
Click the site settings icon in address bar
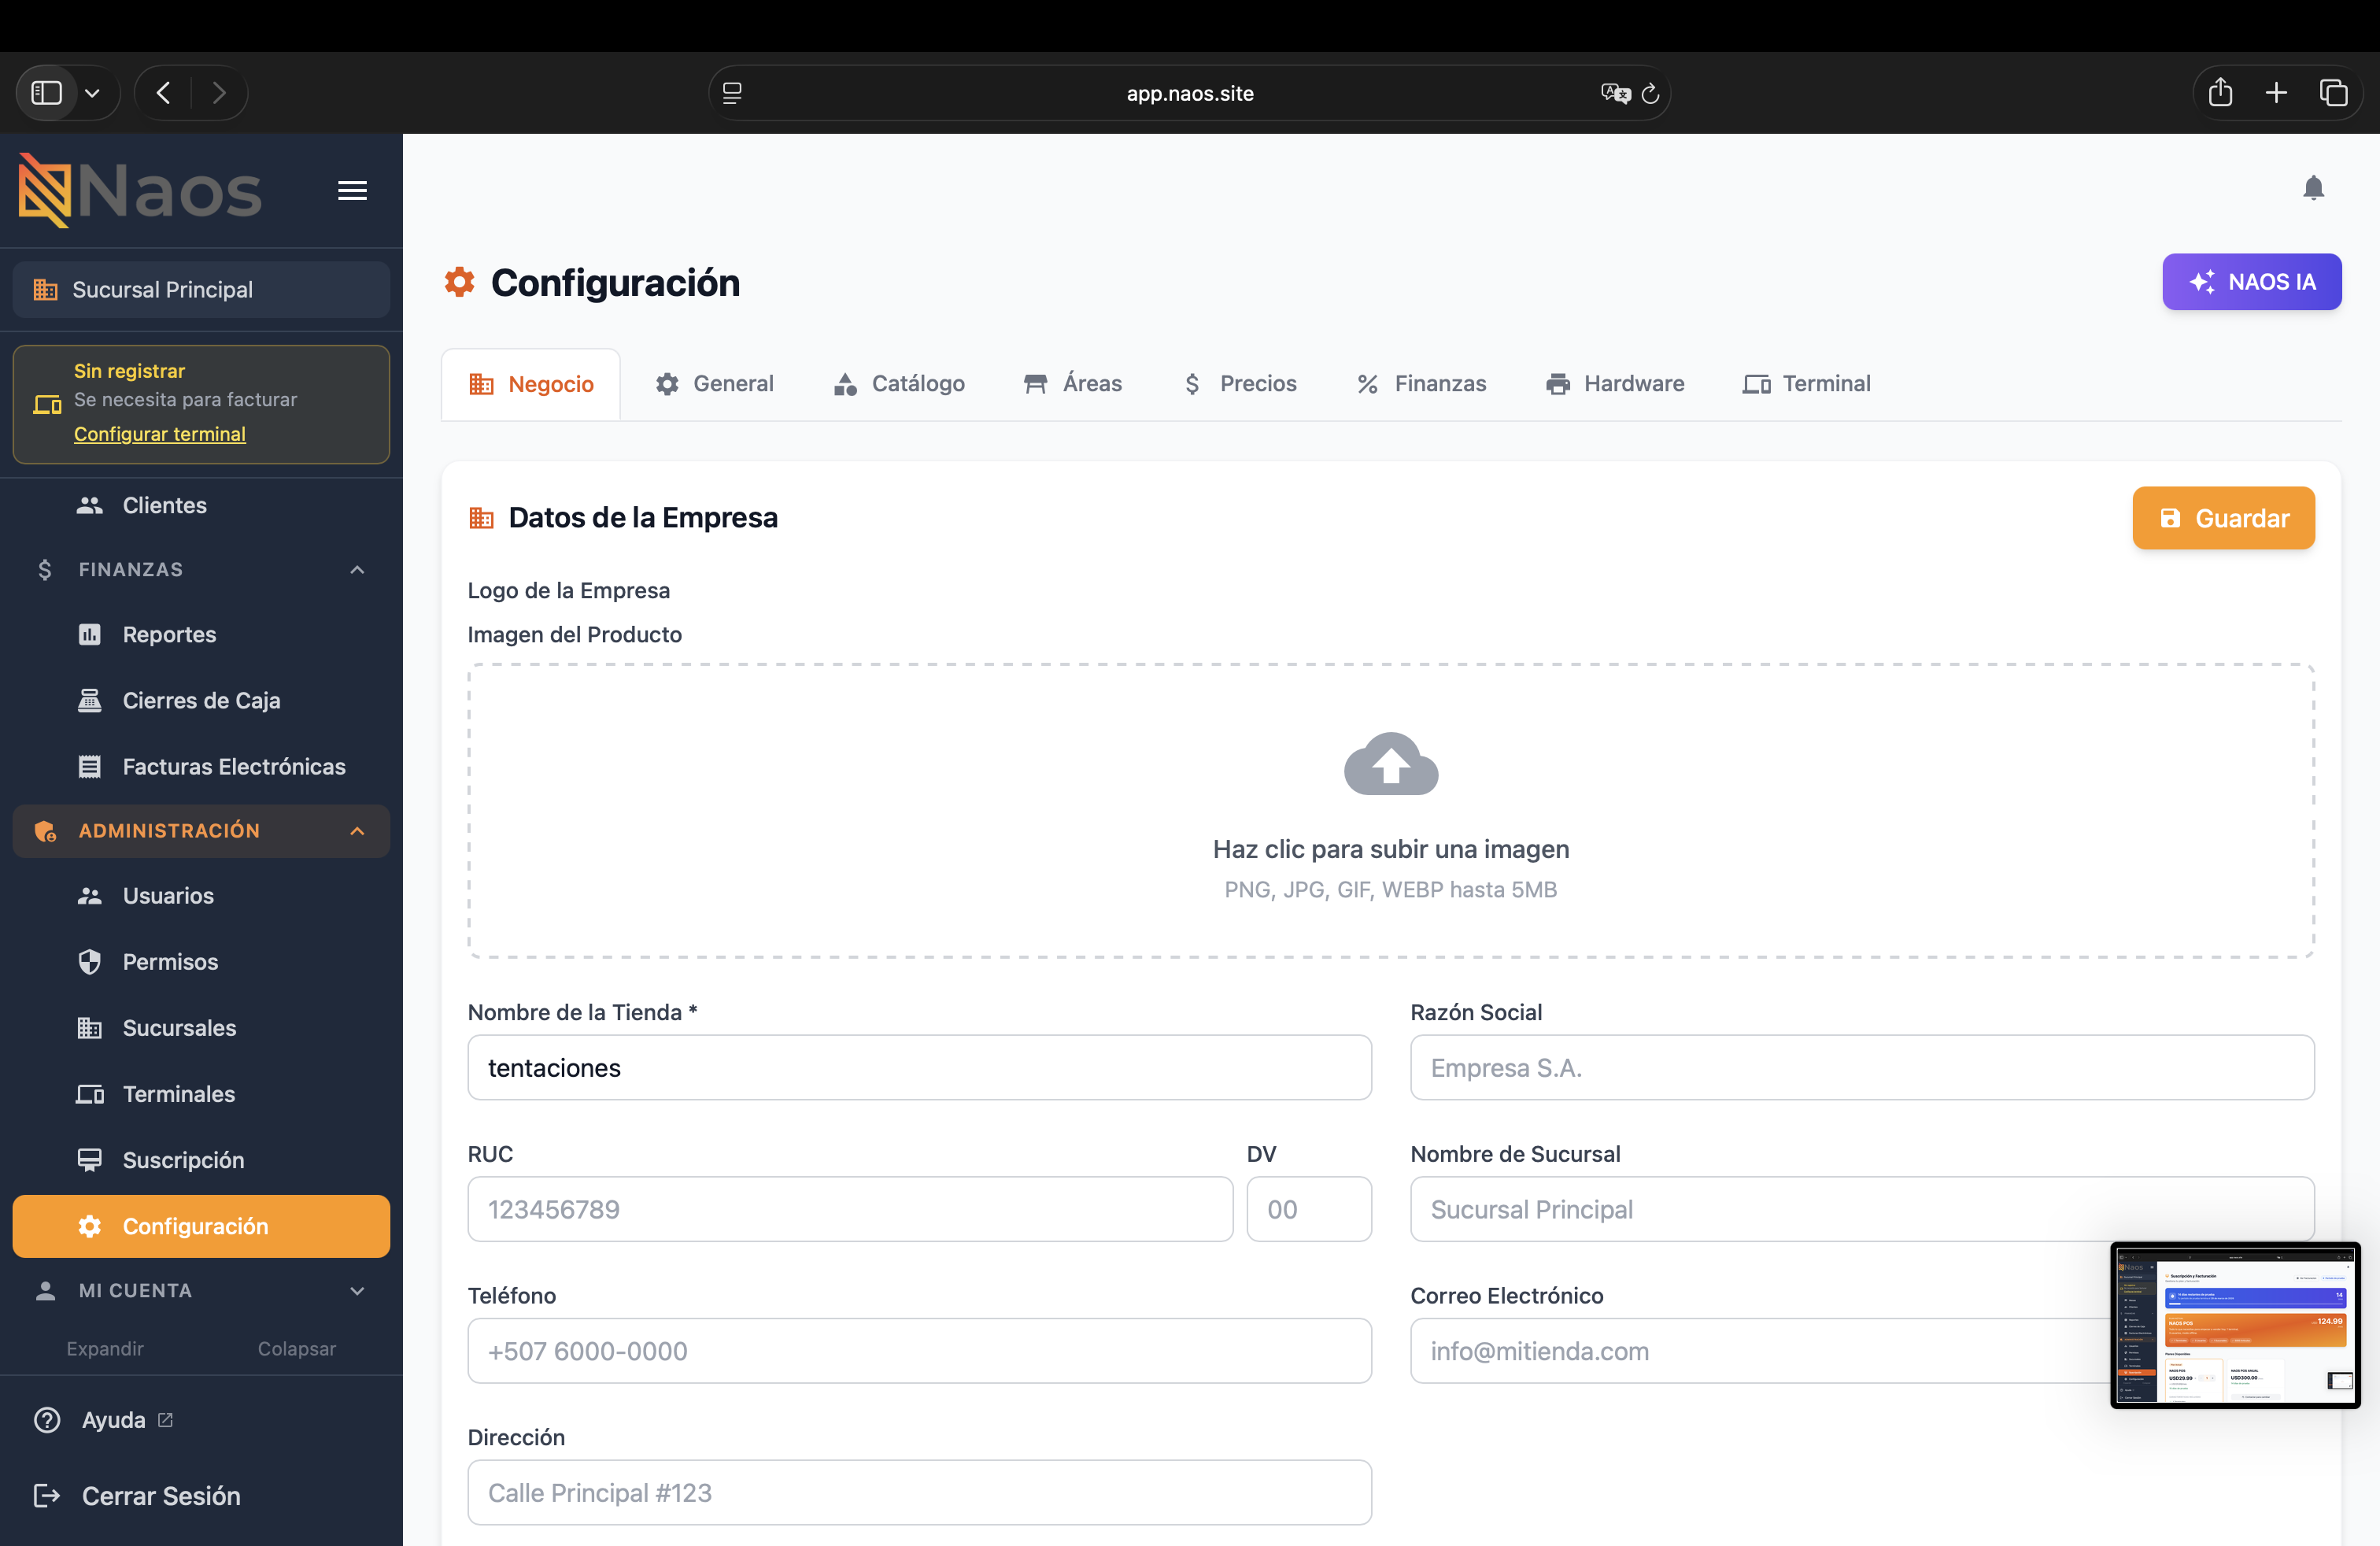tap(732, 93)
